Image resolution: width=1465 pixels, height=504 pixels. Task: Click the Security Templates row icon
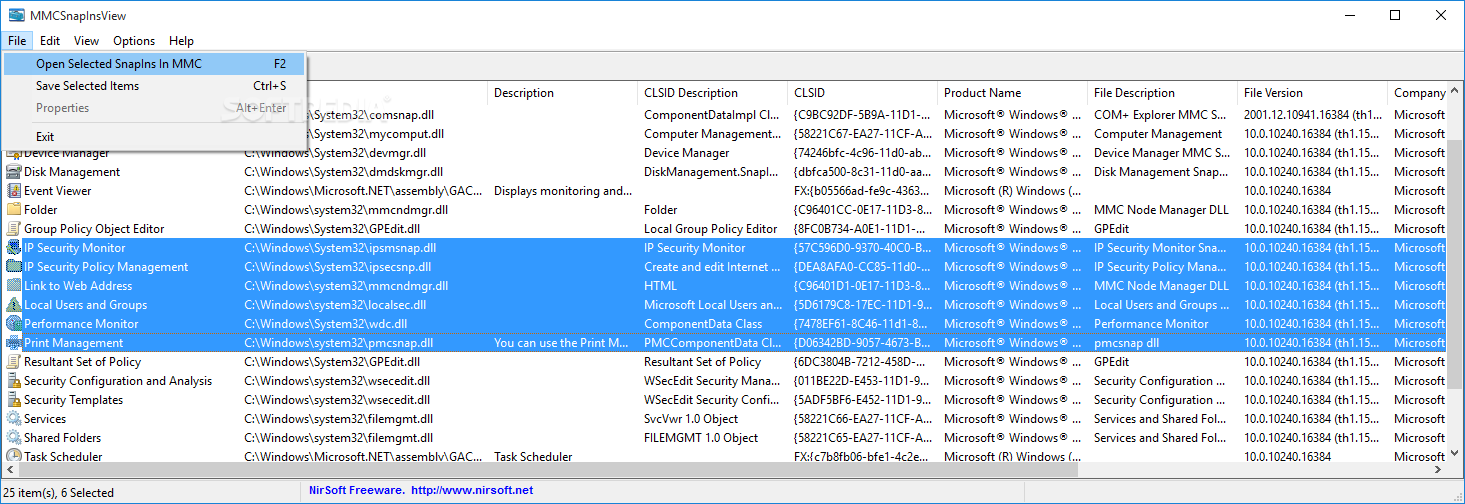coord(14,400)
